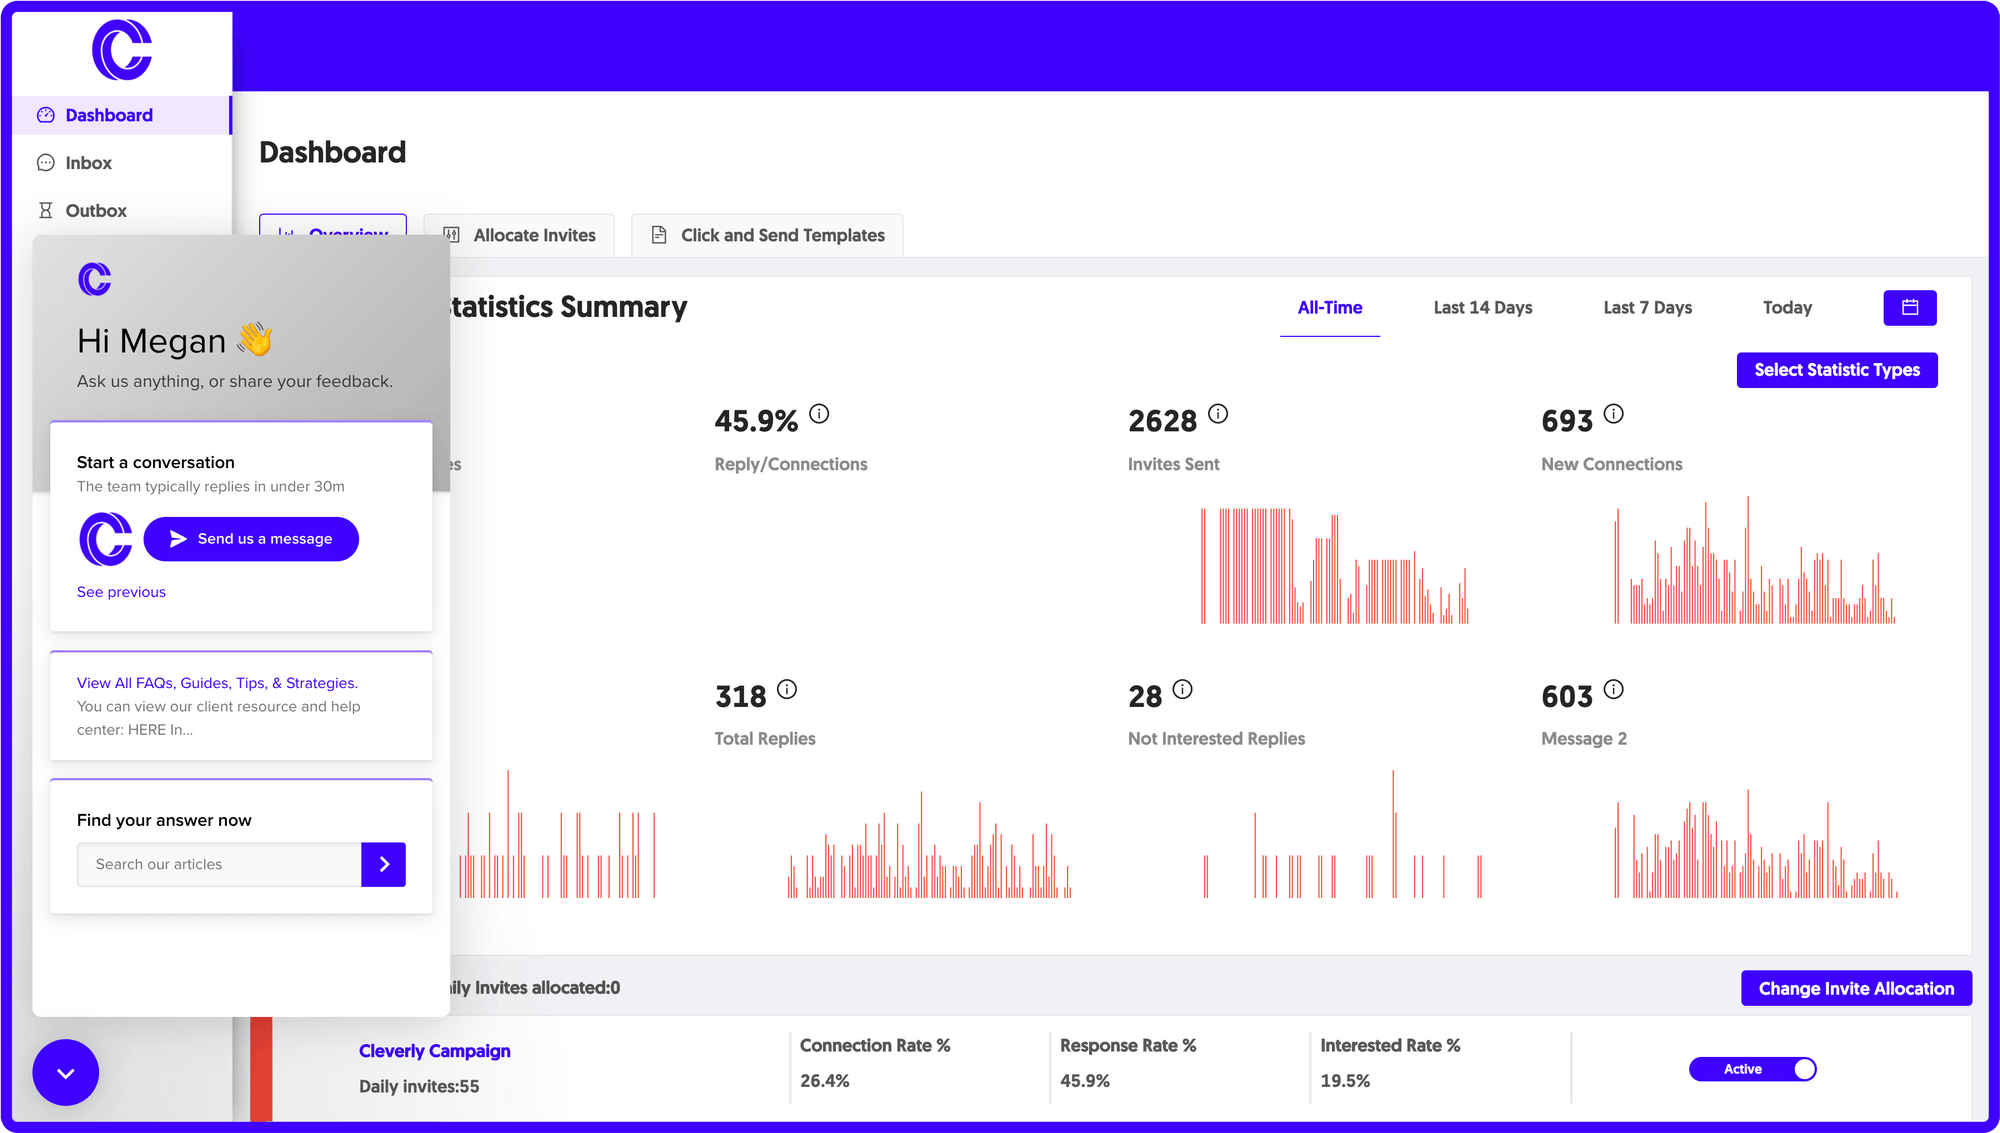Screen dimensions: 2000x1133
Task: Open the Inbox from the sidebar
Action: pos(88,162)
